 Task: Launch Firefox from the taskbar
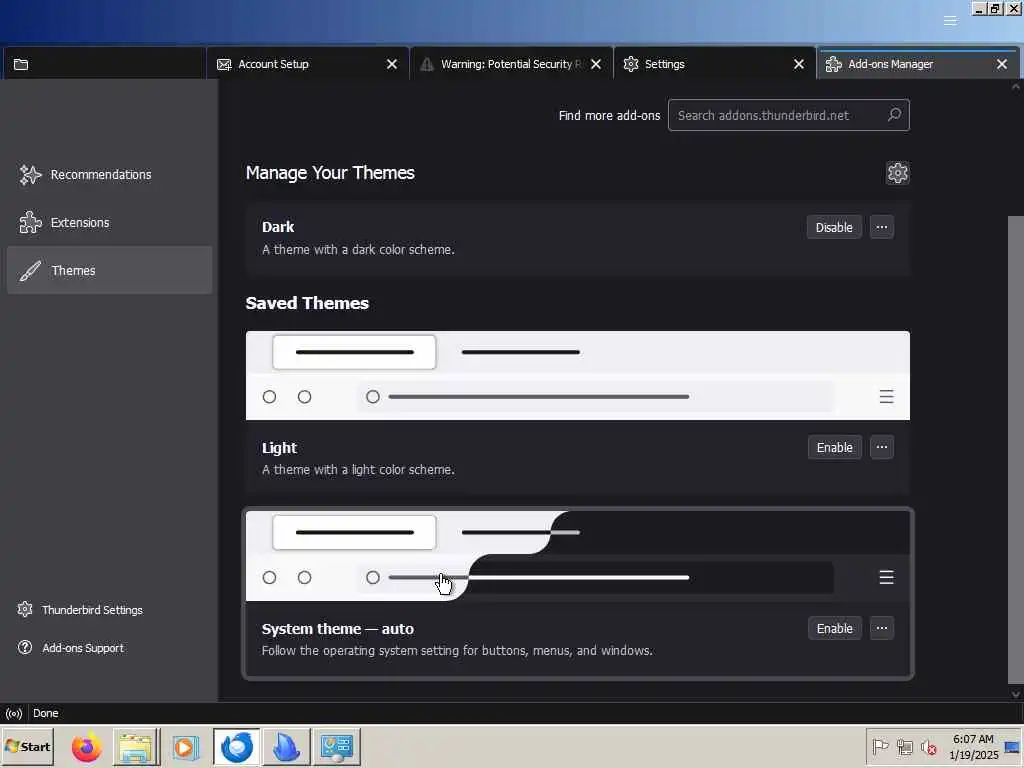click(86, 747)
